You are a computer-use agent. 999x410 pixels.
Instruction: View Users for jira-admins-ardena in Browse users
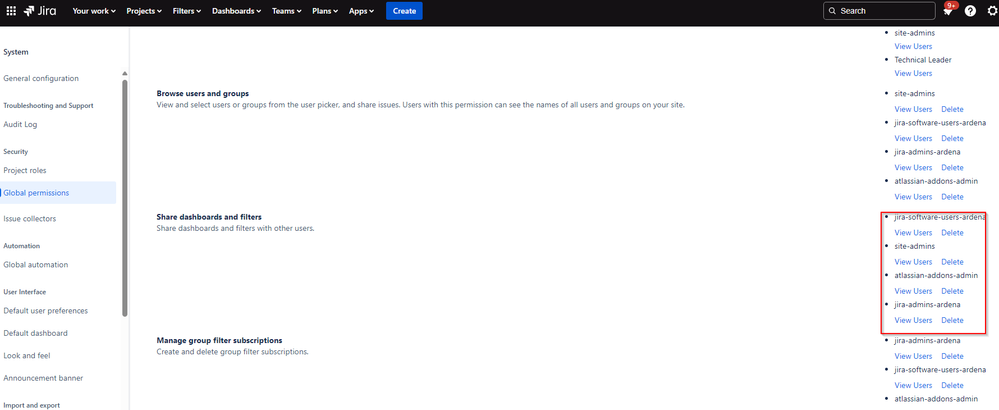[913, 168]
